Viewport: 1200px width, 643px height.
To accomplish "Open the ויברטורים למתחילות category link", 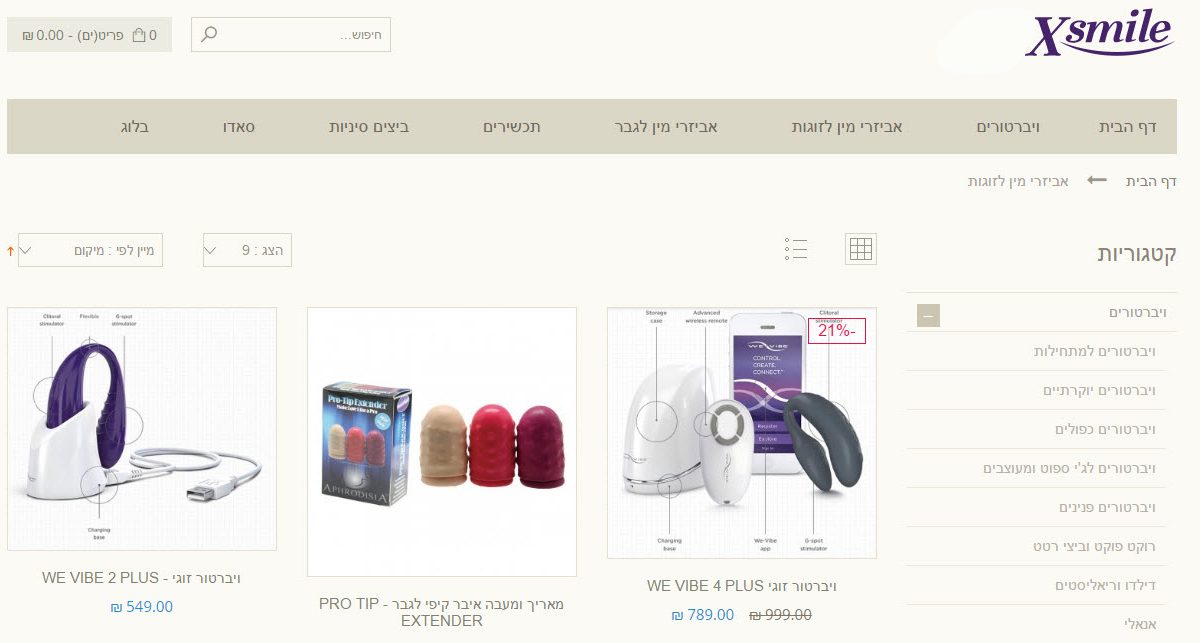I will tap(1095, 351).
